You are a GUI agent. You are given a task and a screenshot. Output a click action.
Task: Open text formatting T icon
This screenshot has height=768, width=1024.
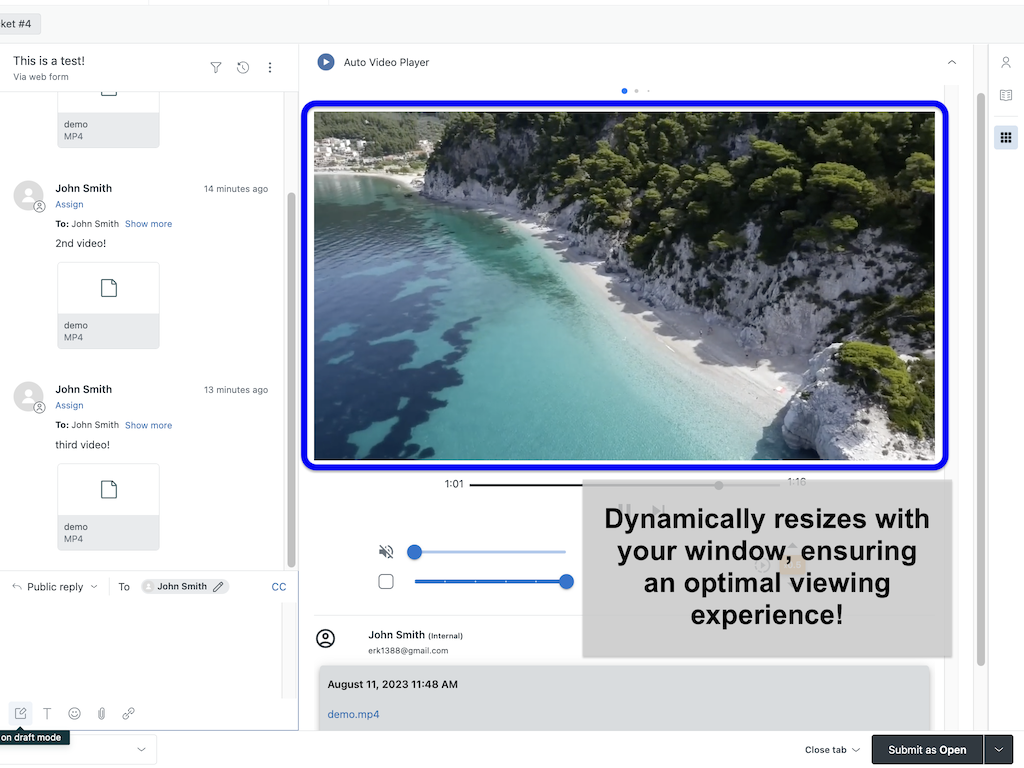coord(47,713)
